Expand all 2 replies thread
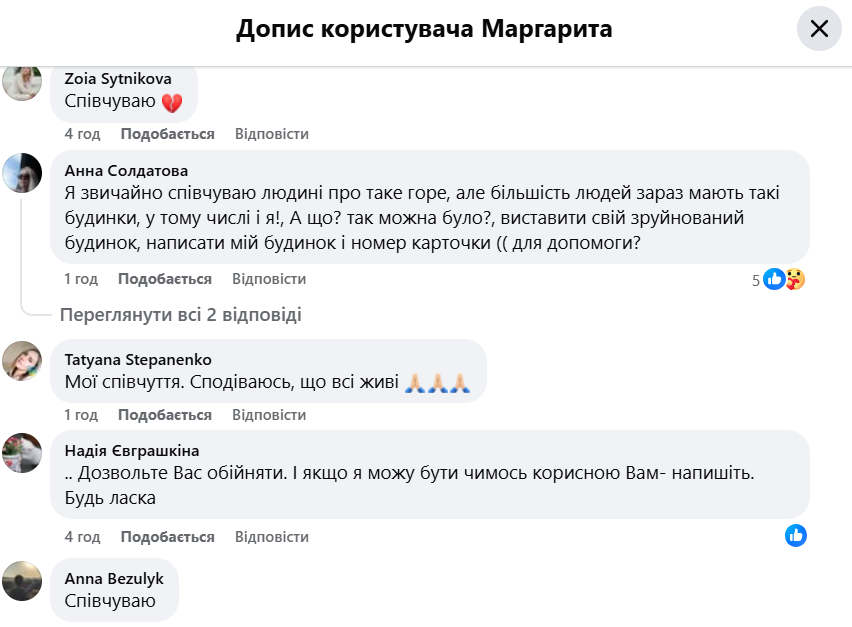The image size is (852, 627). tap(180, 315)
